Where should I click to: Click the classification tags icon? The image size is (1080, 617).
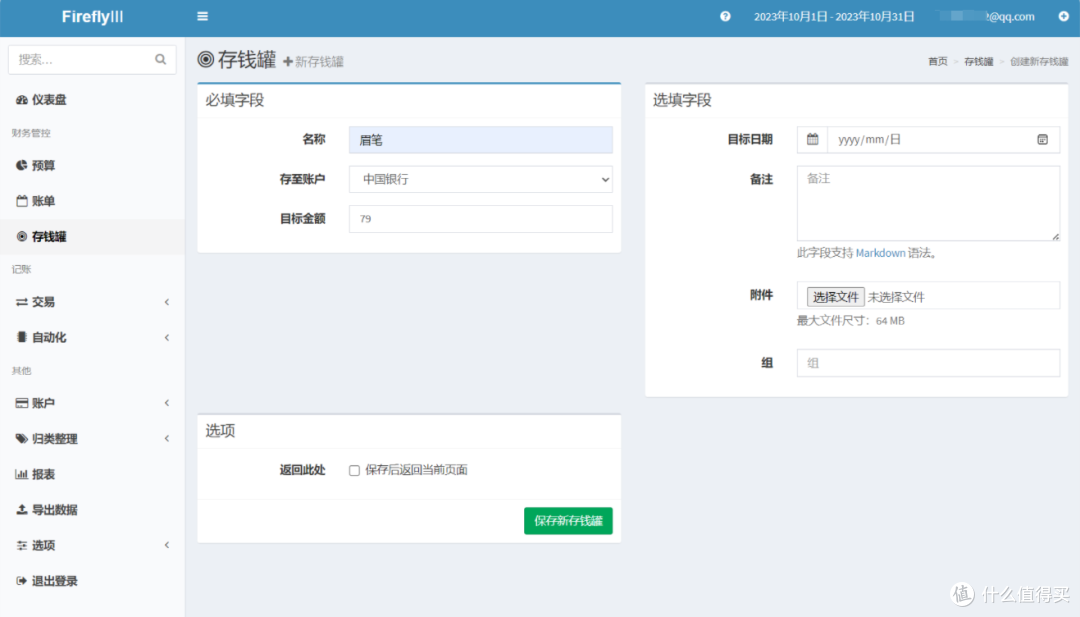[x=21, y=439]
